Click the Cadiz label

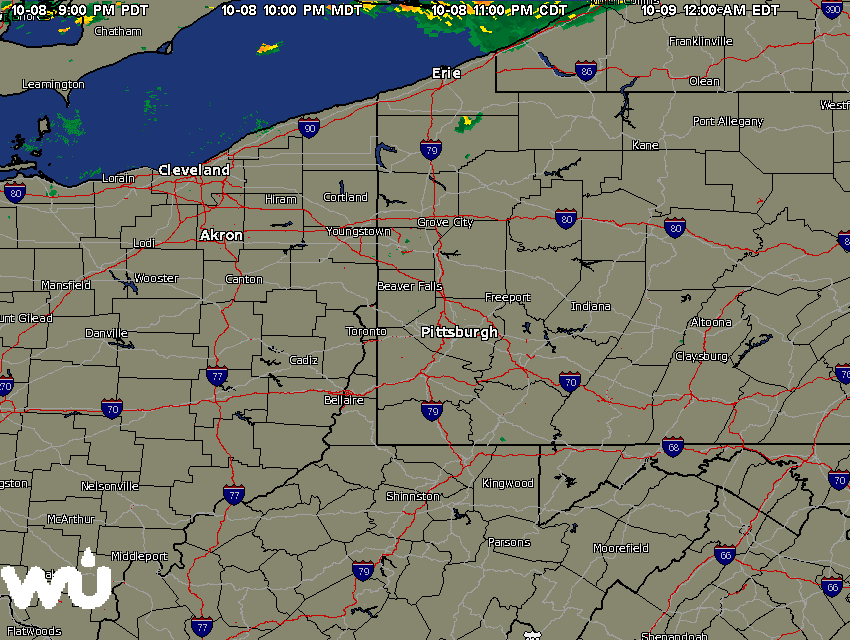pyautogui.click(x=303, y=360)
